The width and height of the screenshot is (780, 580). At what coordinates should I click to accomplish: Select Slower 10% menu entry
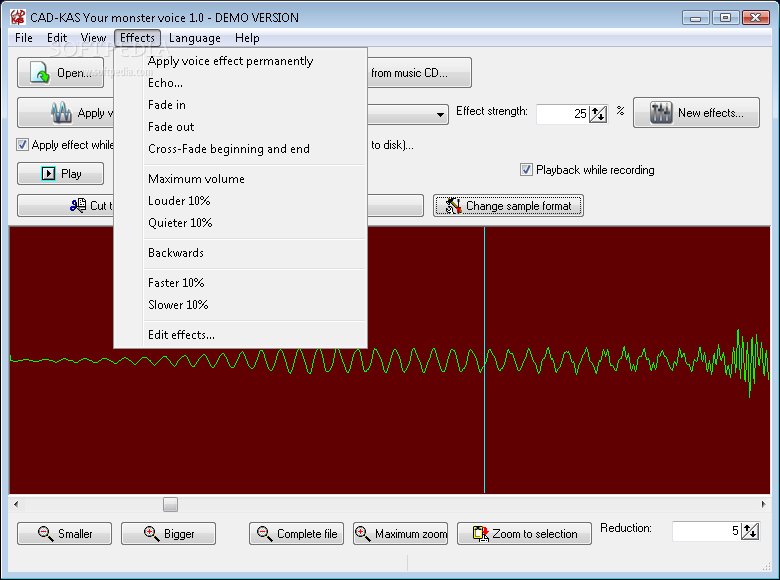[241, 304]
